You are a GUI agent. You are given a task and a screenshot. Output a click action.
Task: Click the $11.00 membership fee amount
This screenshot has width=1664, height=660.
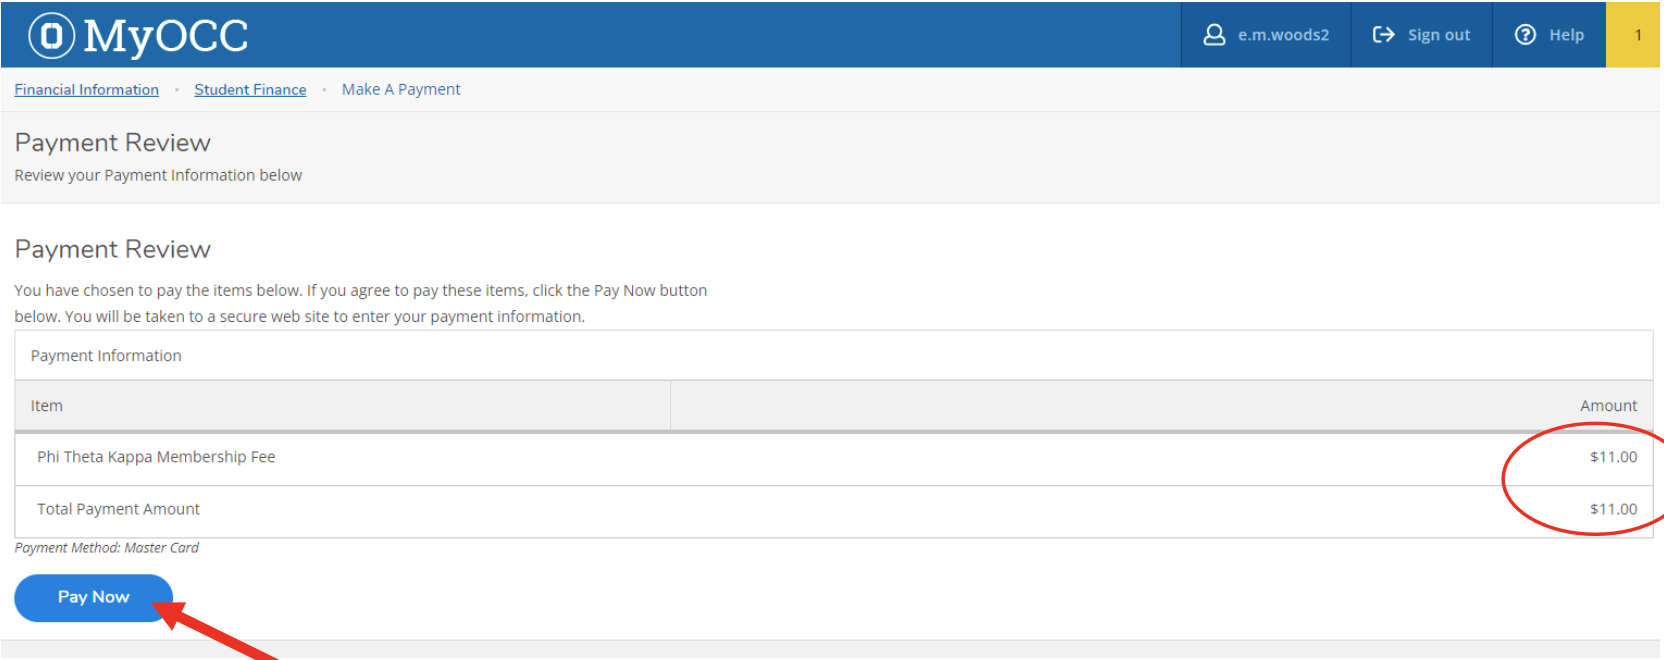point(1613,457)
